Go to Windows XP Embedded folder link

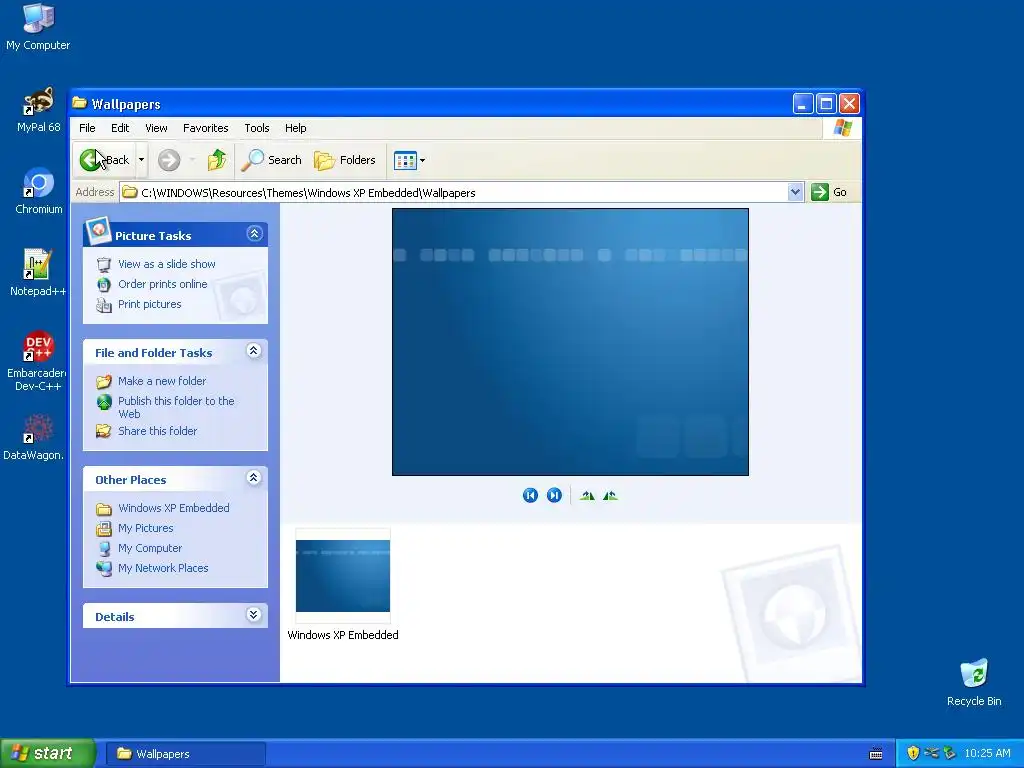(174, 508)
